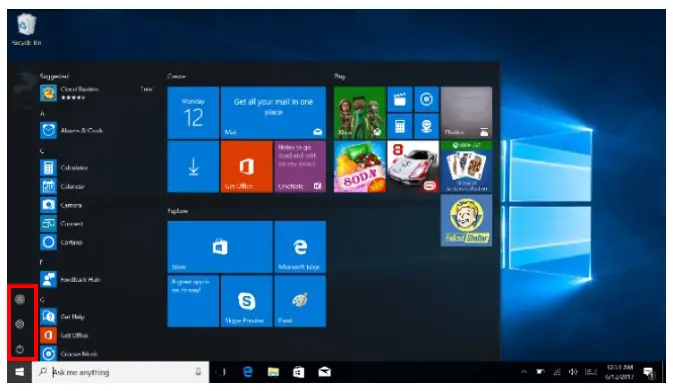Screen dimensions: 673x391
Task: Open Alarms & Clock from app list
Action: 71,130
